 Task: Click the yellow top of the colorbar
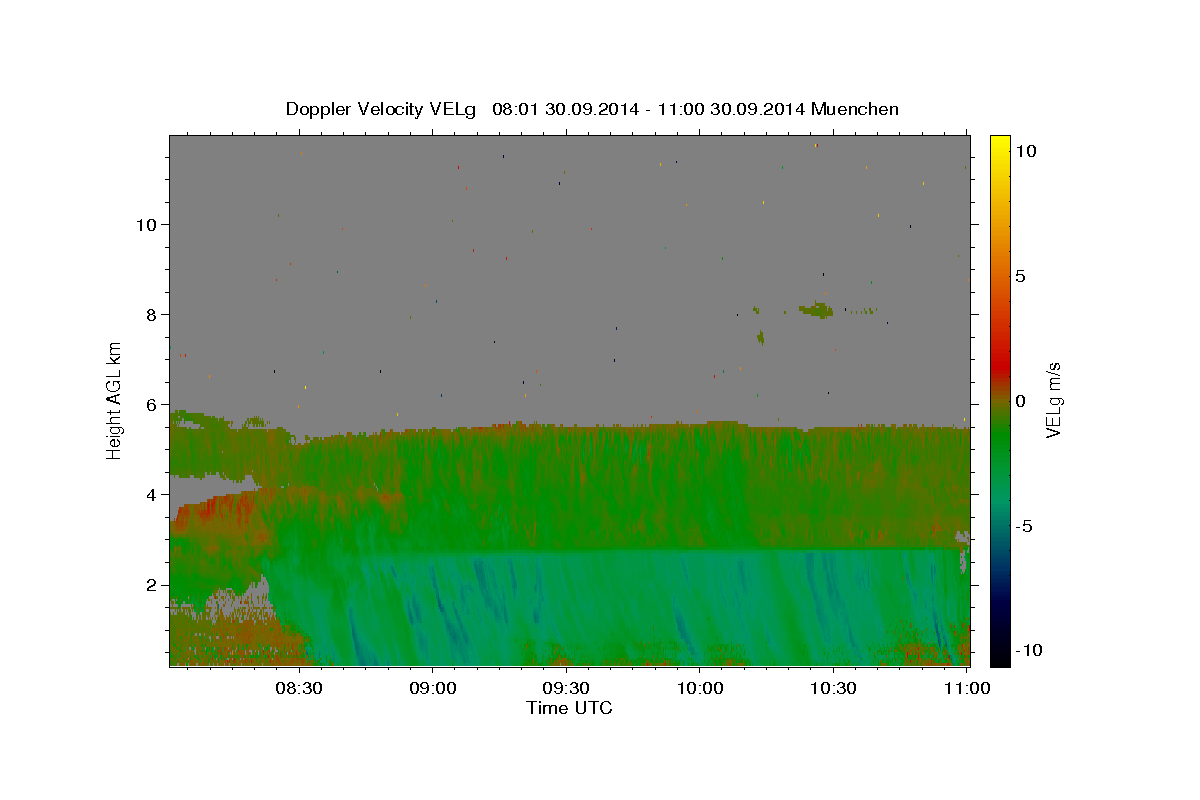click(999, 145)
